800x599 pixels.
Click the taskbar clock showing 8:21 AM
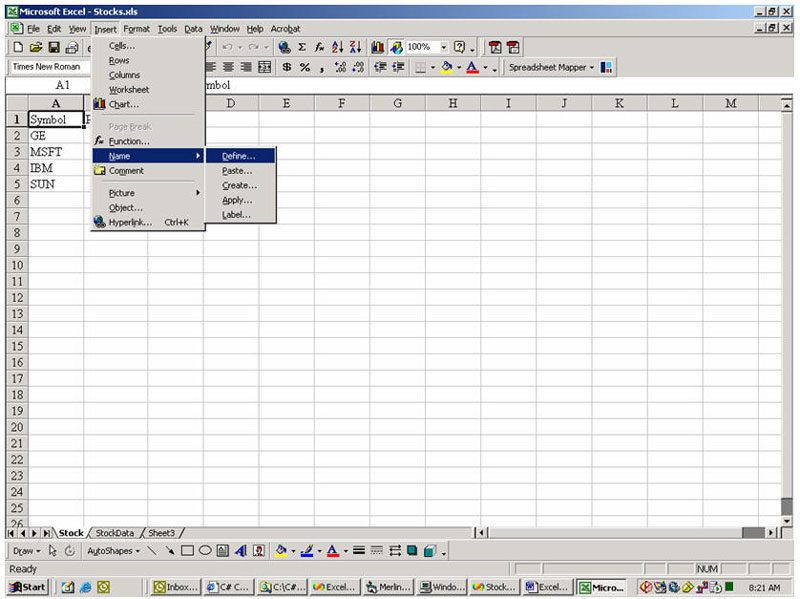[764, 588]
